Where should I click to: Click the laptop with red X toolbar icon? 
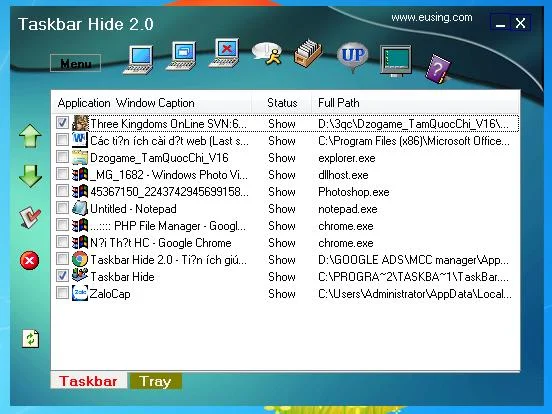pyautogui.click(x=224, y=52)
